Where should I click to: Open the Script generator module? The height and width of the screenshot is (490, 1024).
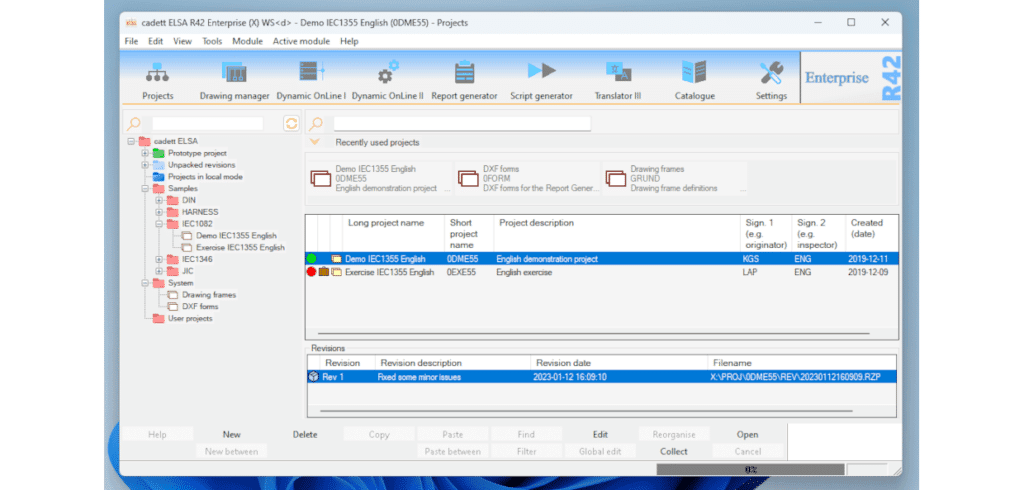coord(541,80)
